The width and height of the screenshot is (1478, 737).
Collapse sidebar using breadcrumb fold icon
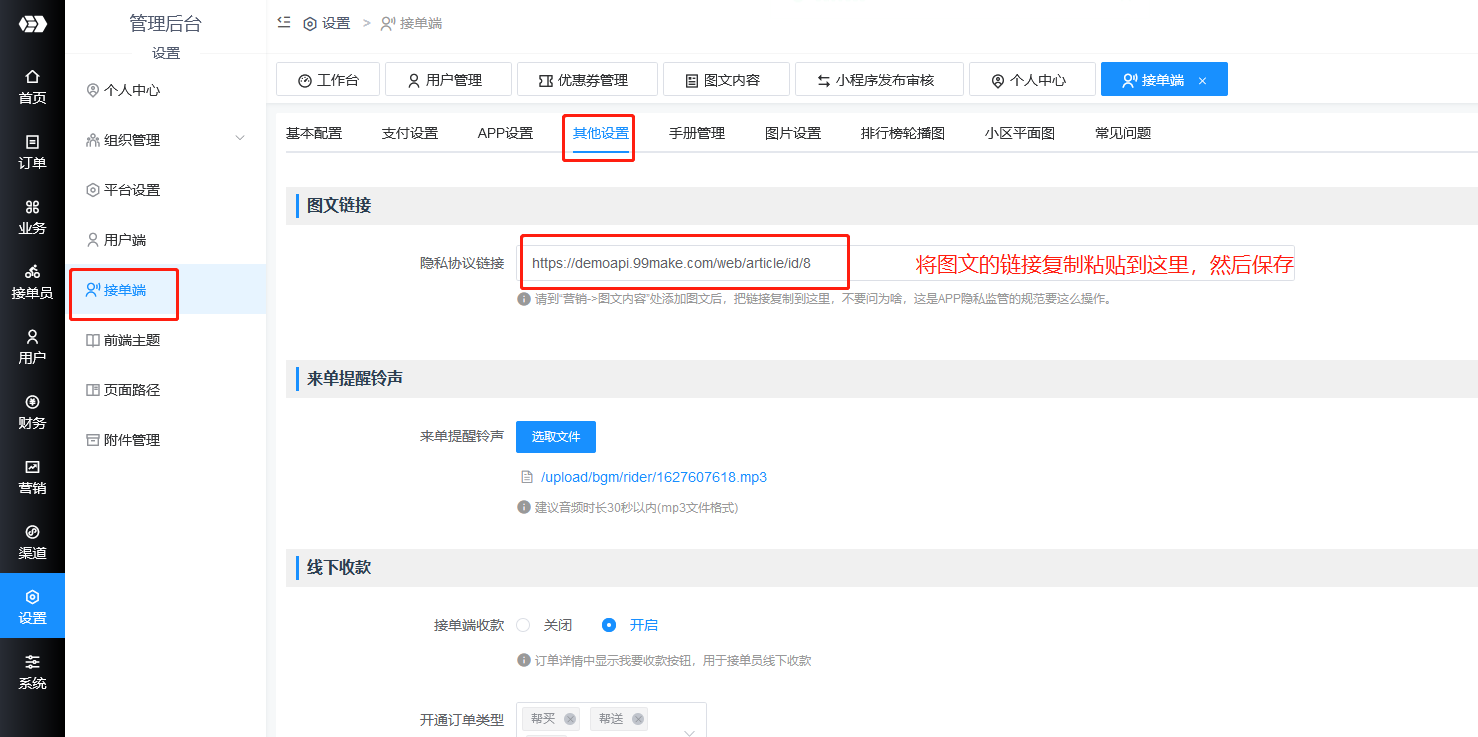pos(284,22)
